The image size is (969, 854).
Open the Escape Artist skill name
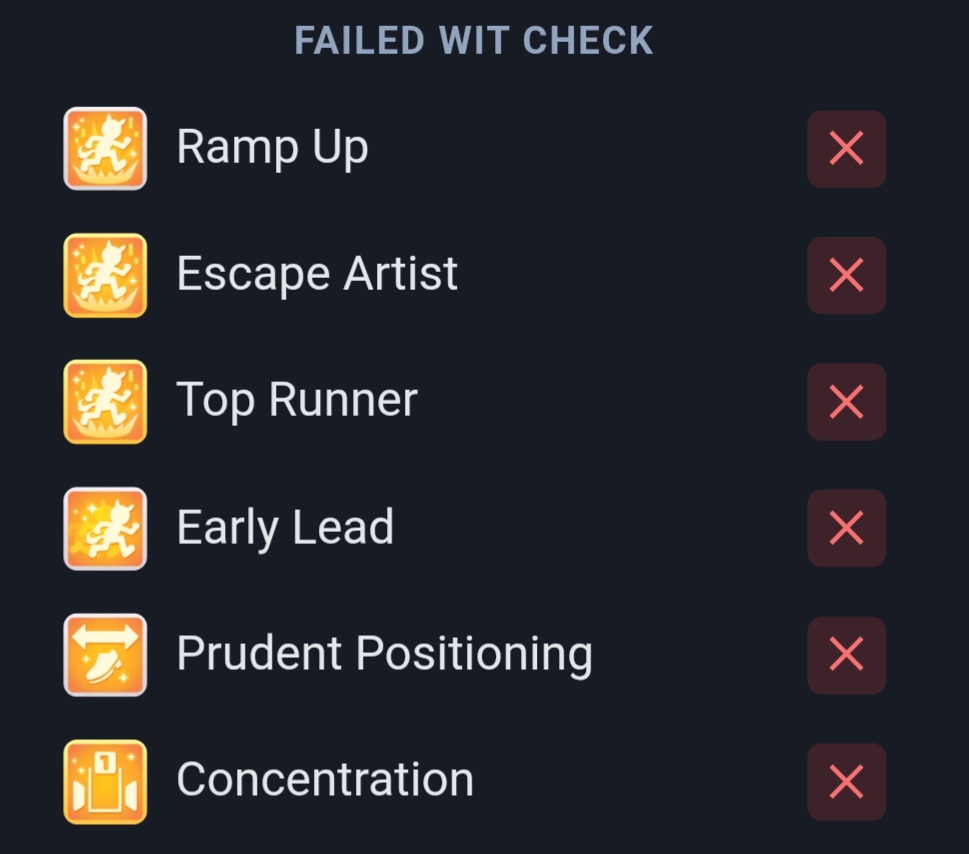317,274
